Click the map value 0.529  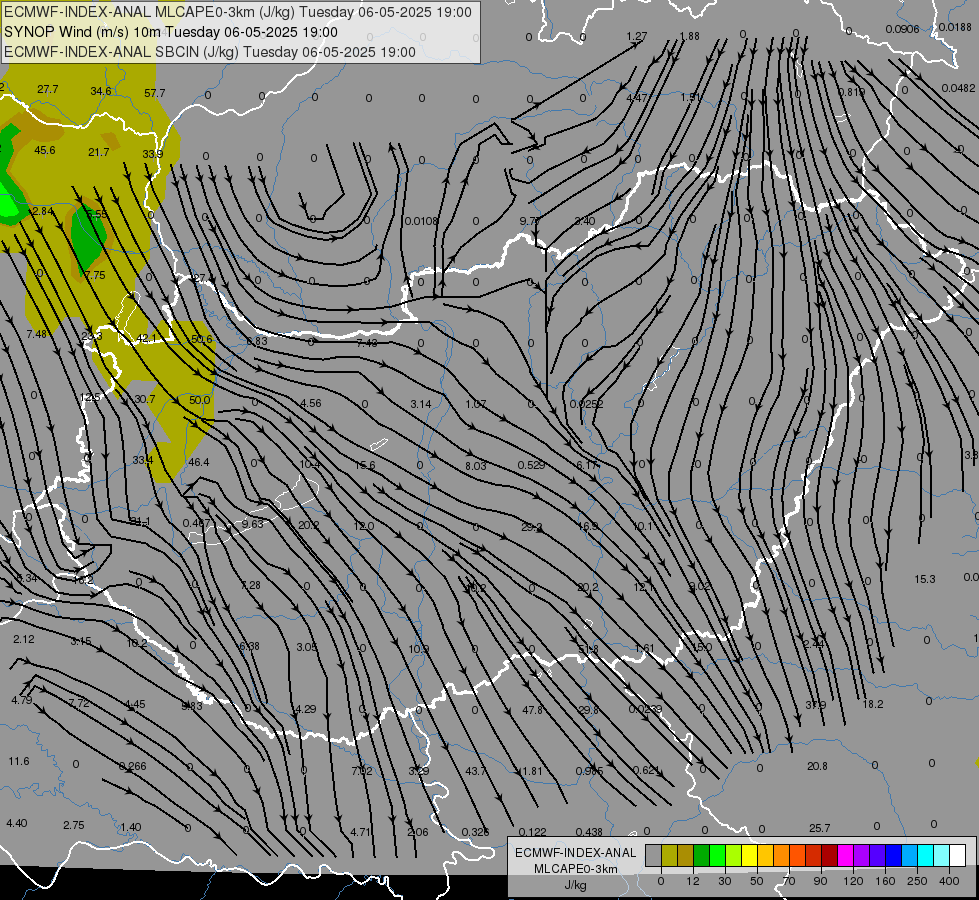tap(531, 465)
